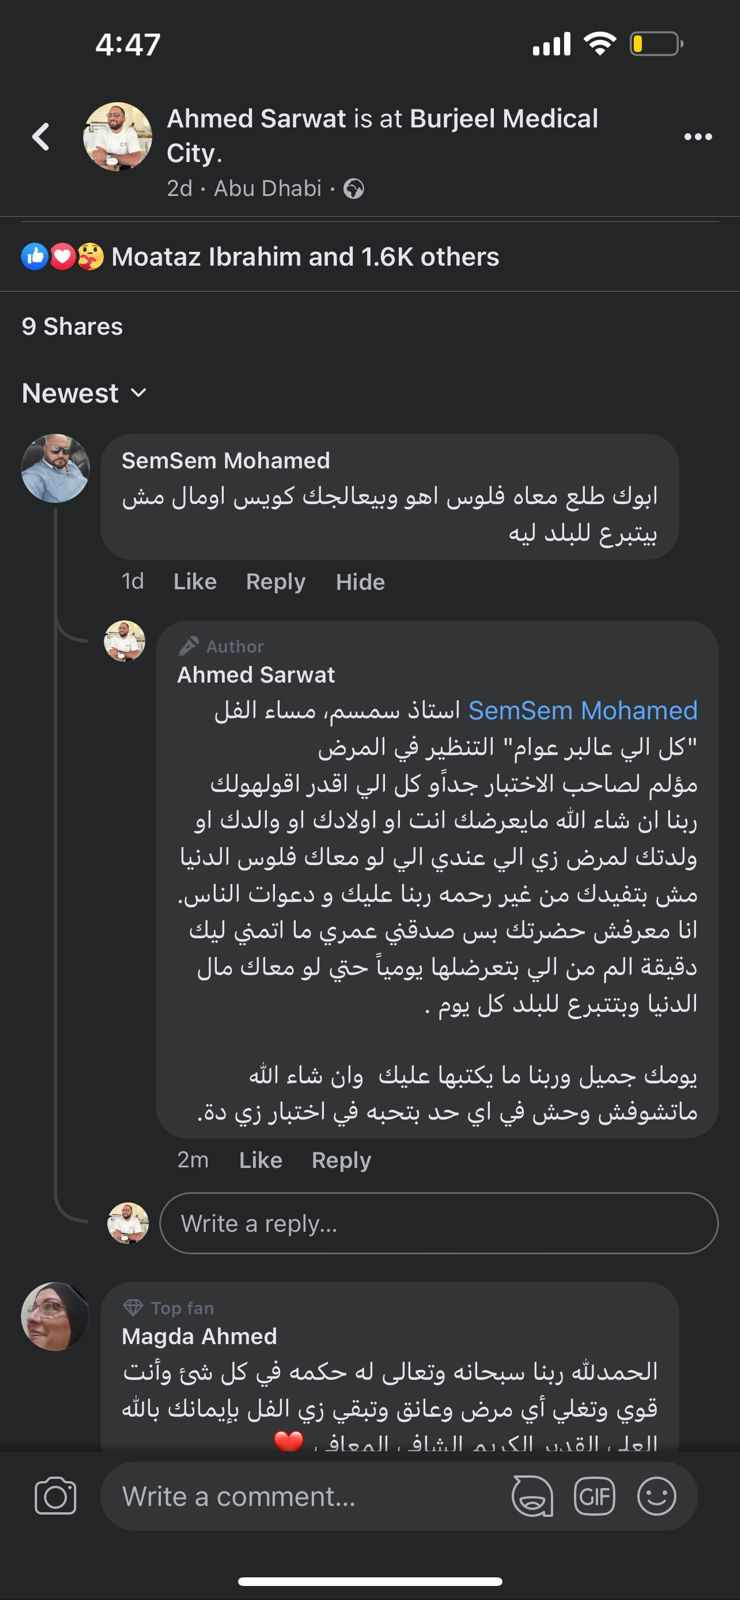Image resolution: width=740 pixels, height=1600 pixels.
Task: Open the emoji smiley picker
Action: tap(657, 1496)
